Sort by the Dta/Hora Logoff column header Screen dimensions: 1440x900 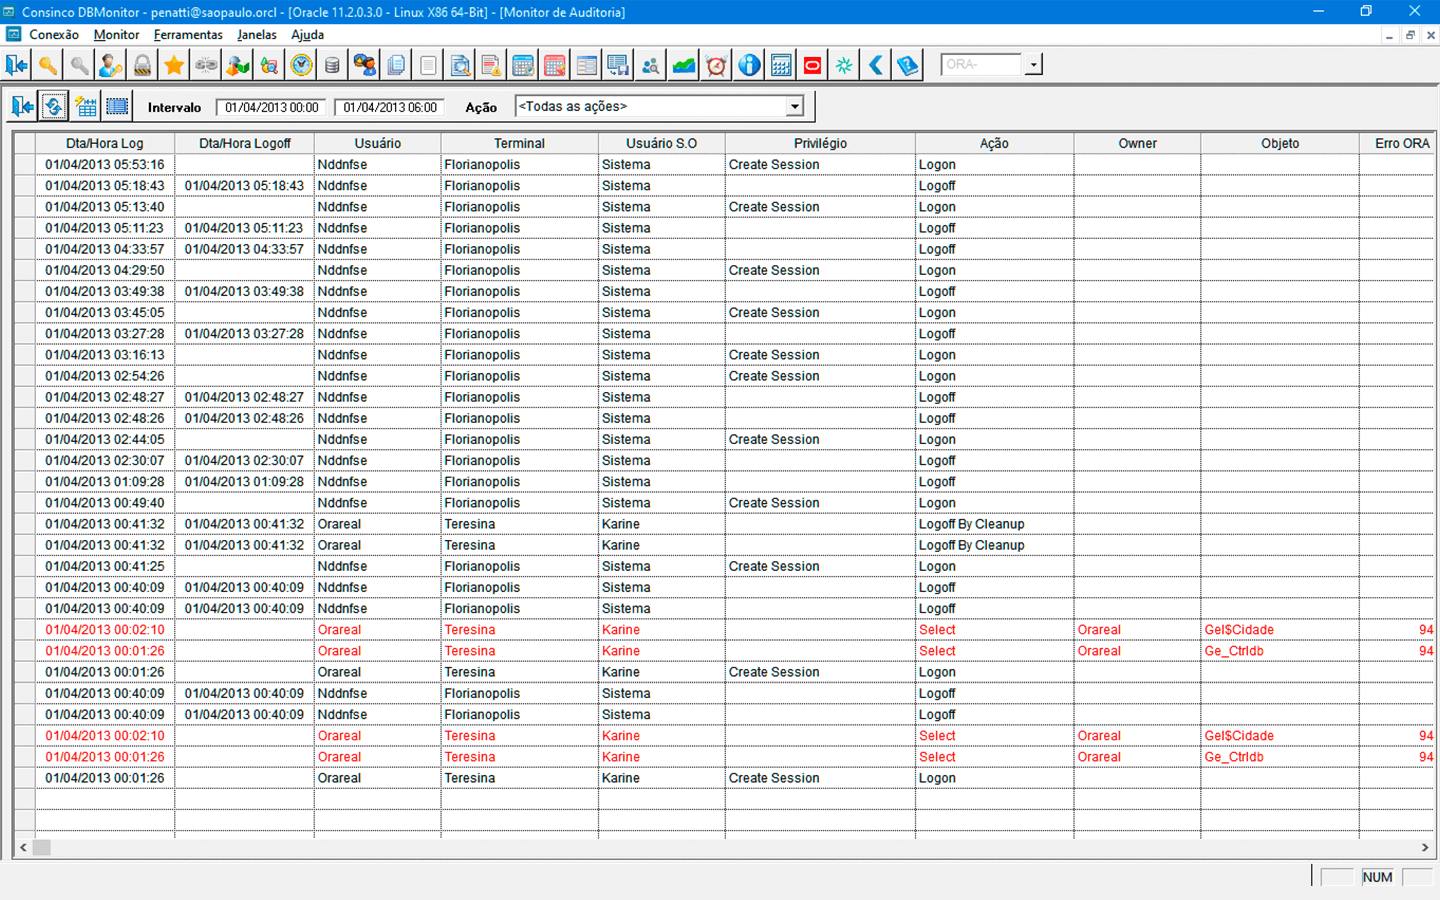click(x=244, y=143)
